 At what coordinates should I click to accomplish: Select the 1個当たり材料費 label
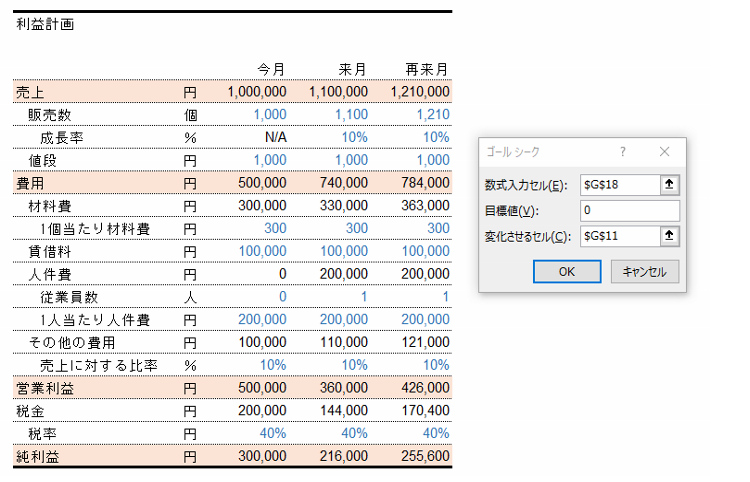tap(95, 229)
